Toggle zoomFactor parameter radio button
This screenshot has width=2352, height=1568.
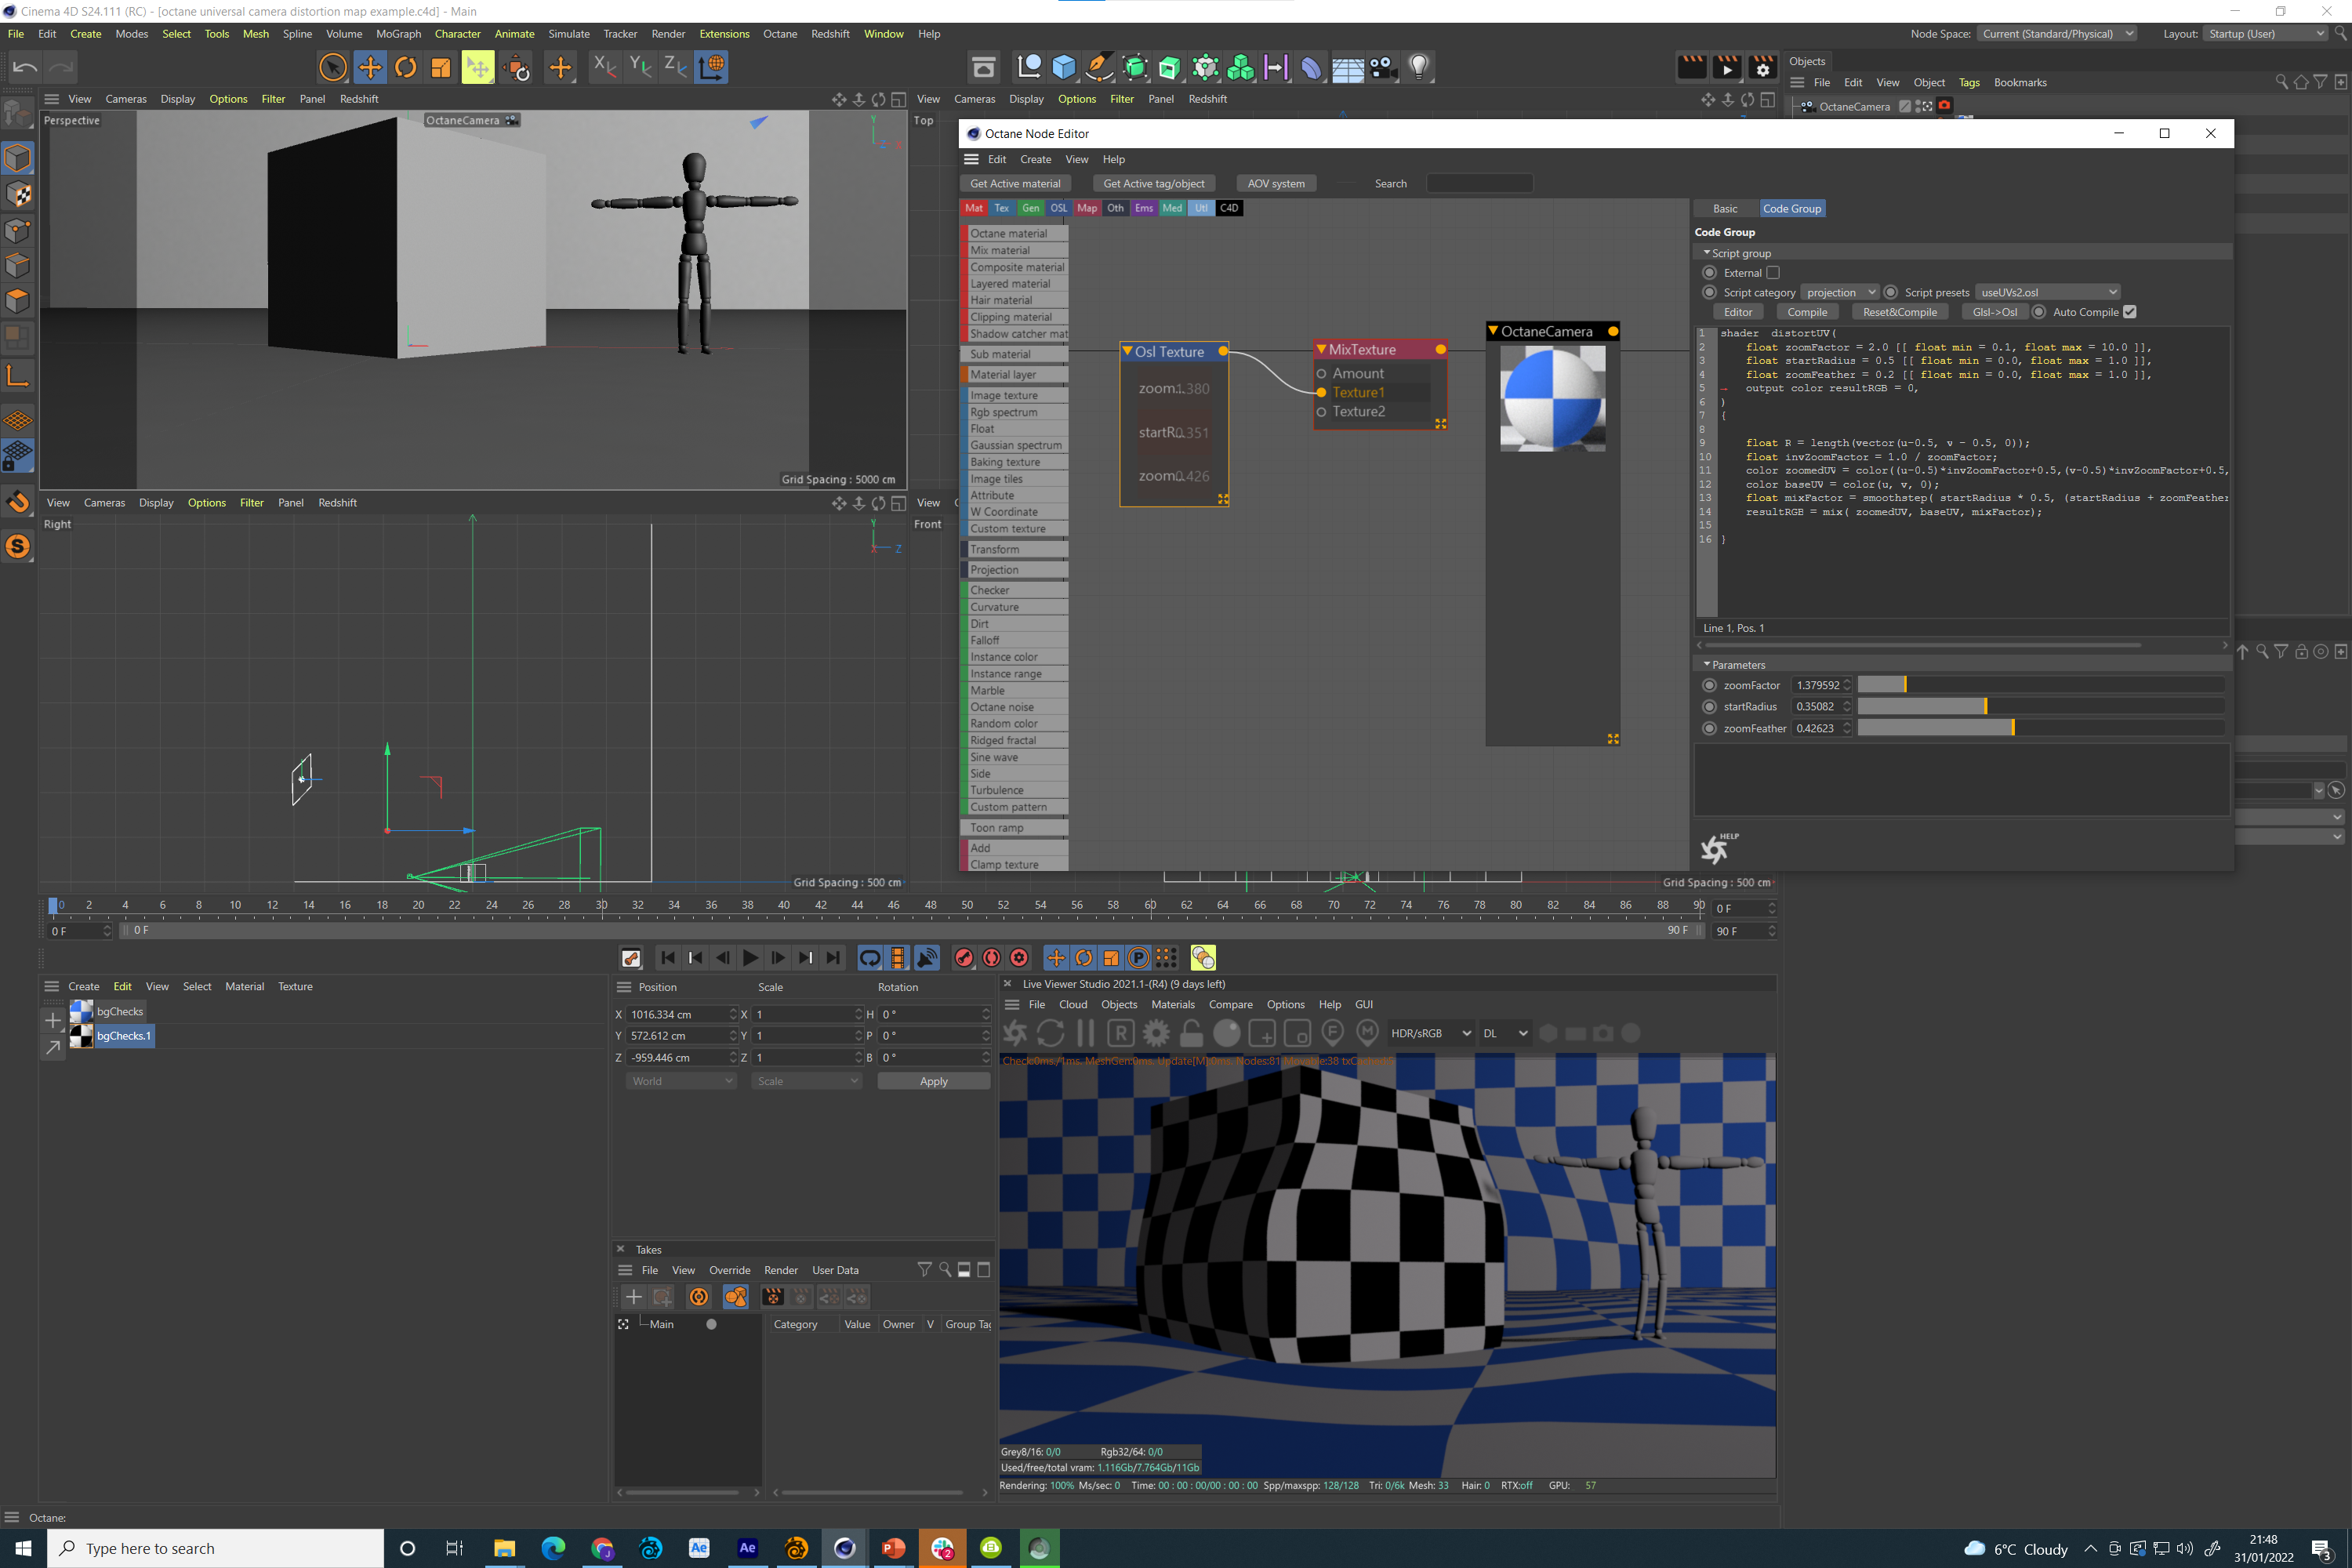pyautogui.click(x=1709, y=685)
